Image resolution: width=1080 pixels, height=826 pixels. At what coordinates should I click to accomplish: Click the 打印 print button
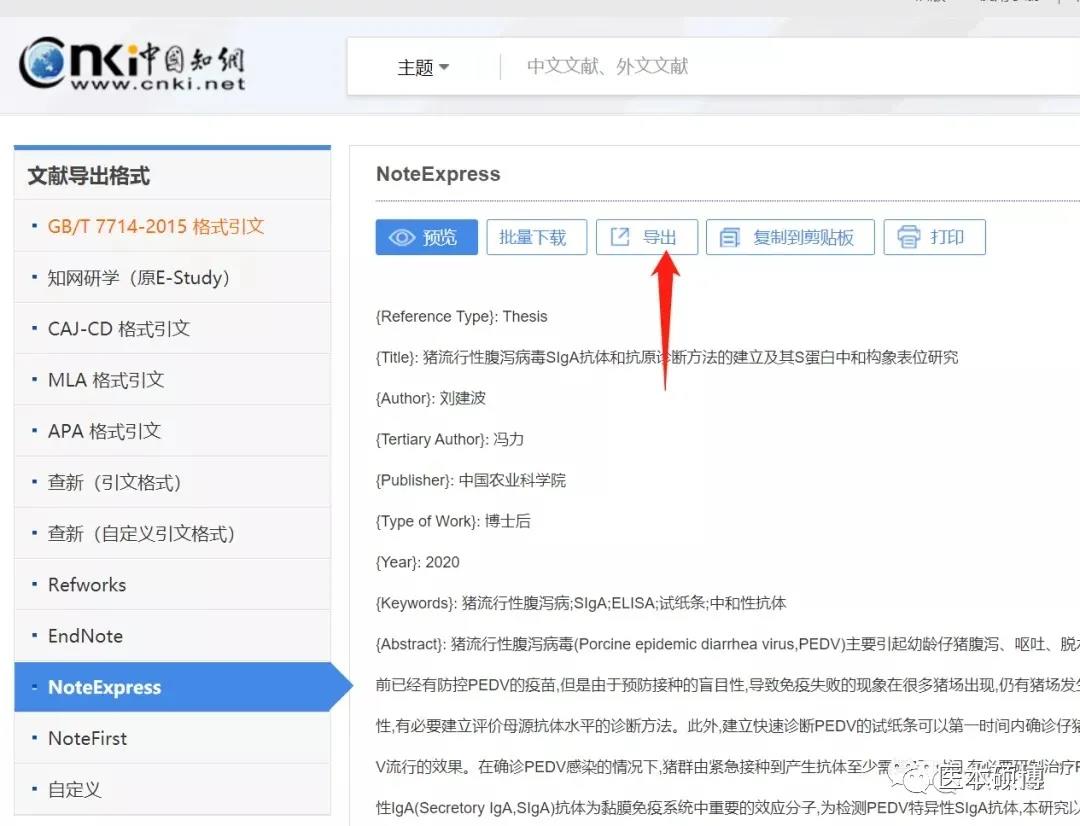935,237
